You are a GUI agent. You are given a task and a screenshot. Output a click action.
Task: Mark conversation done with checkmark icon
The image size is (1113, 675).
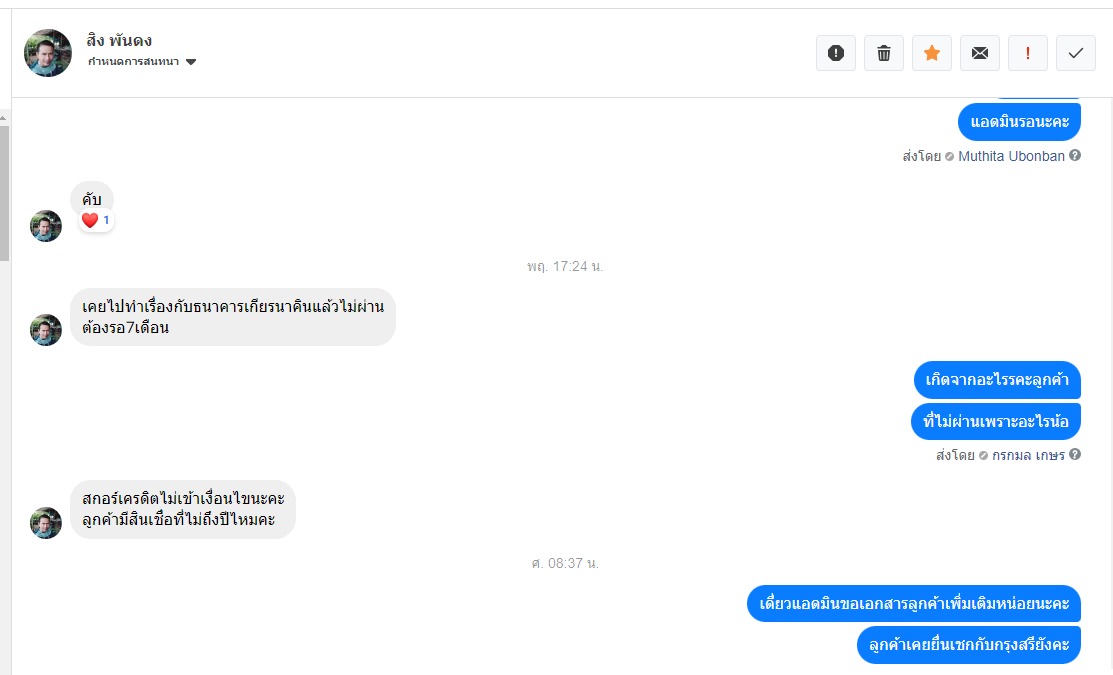coord(1076,53)
